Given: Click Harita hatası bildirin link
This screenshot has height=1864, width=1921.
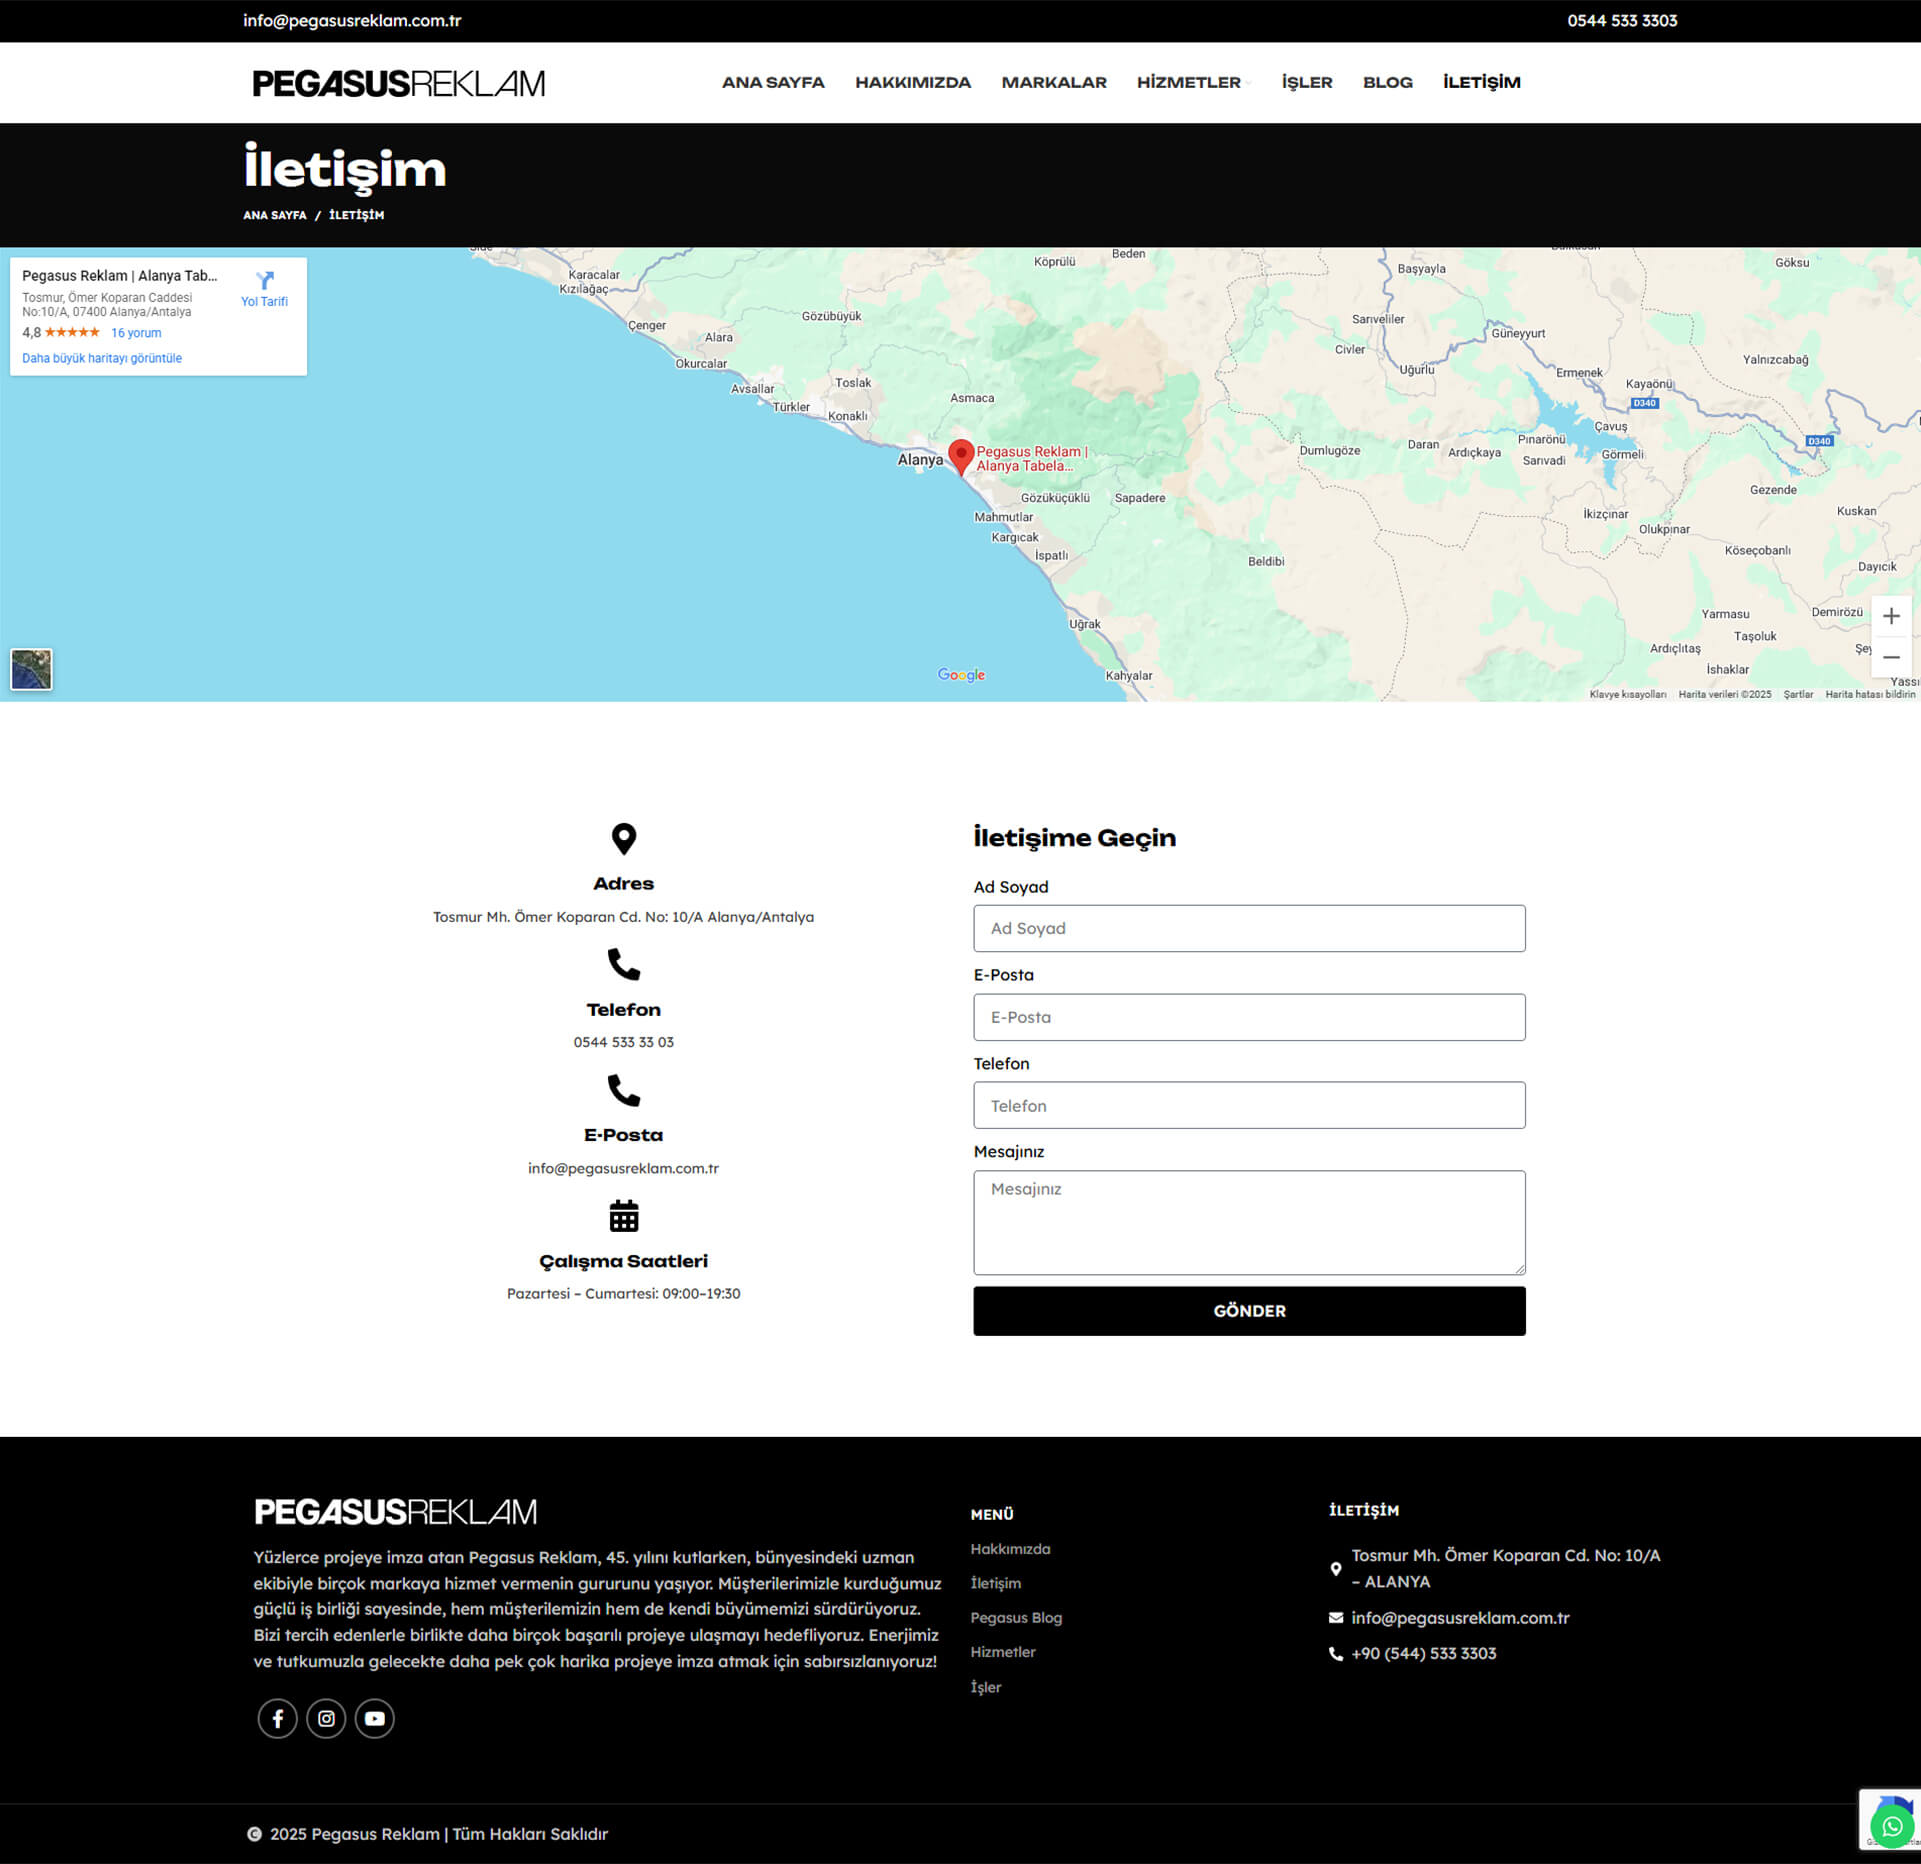Looking at the screenshot, I should point(1870,694).
